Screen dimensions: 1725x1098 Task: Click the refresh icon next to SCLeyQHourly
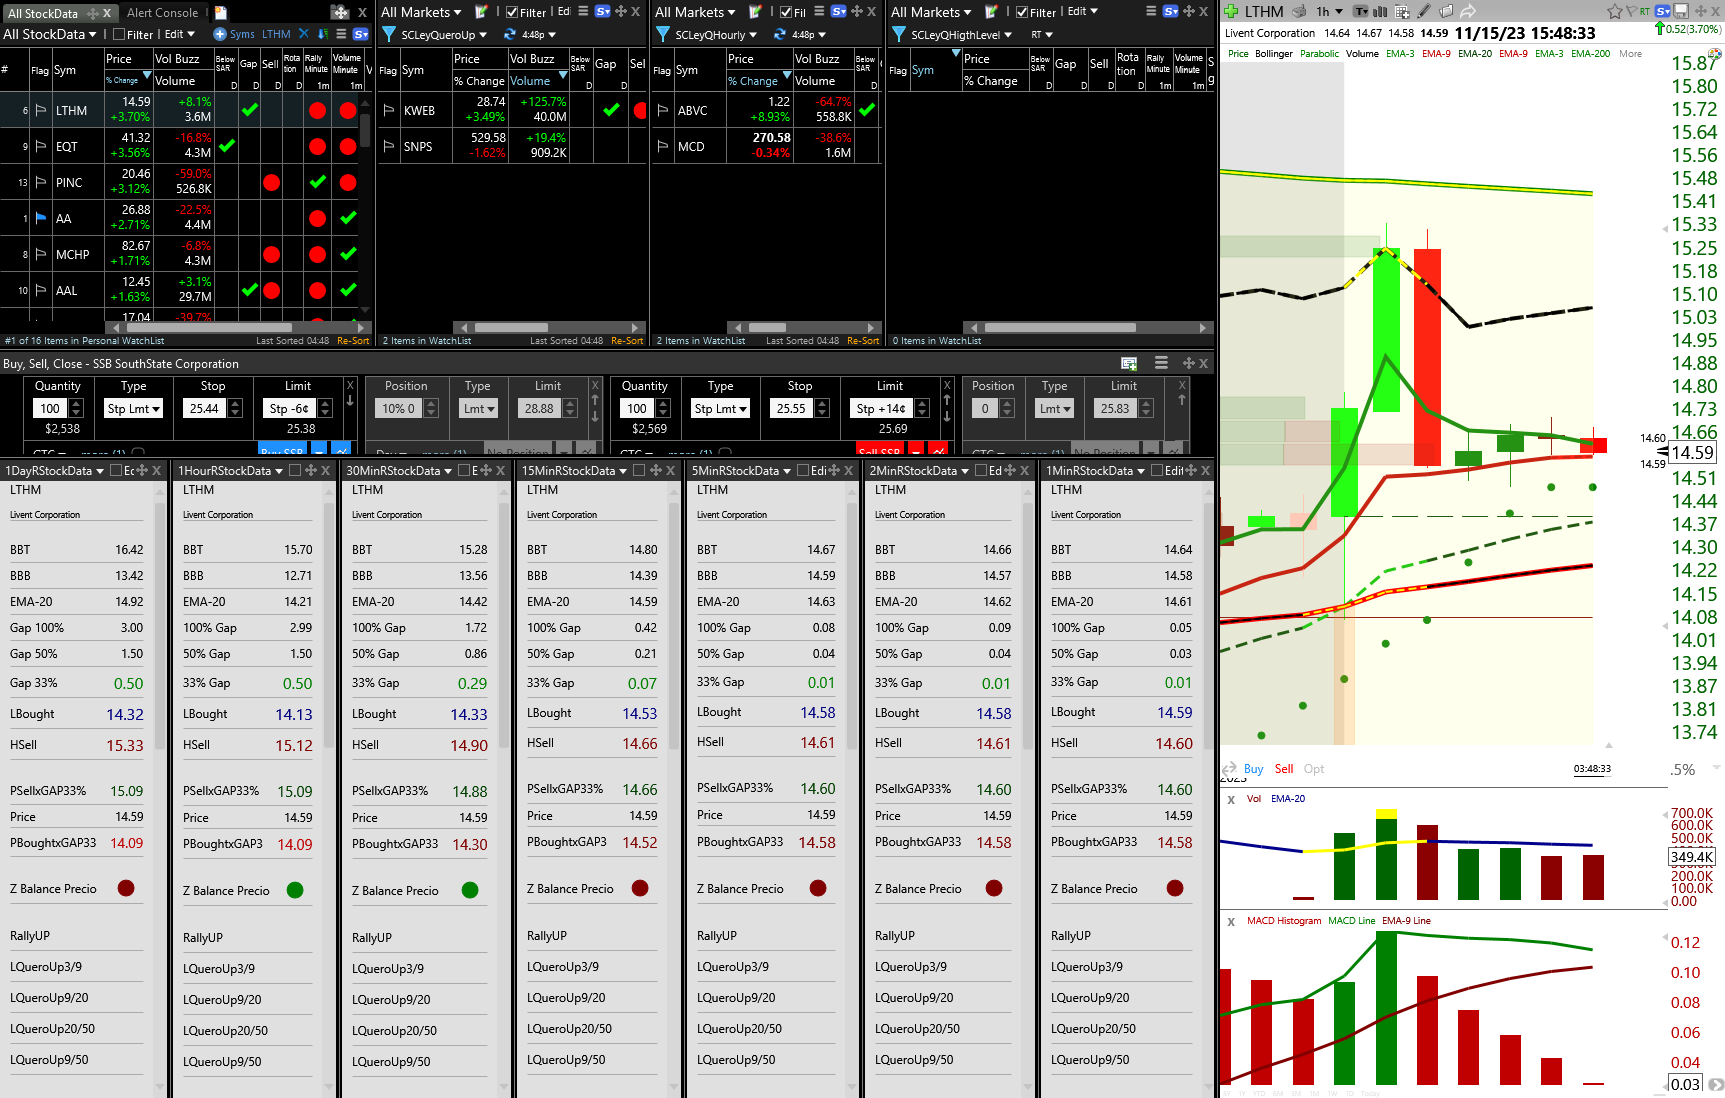pos(779,34)
